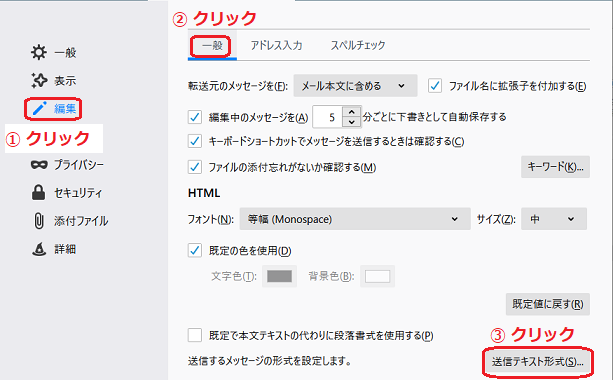
Task: Toggle キーボードショートカット send confirmation checkbox
Action: pyautogui.click(x=195, y=141)
